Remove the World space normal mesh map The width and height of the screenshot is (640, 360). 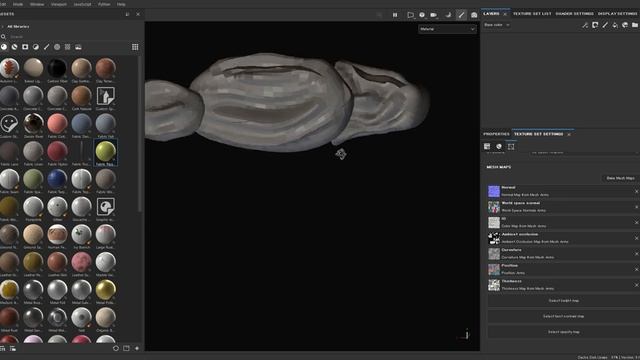tap(636, 207)
